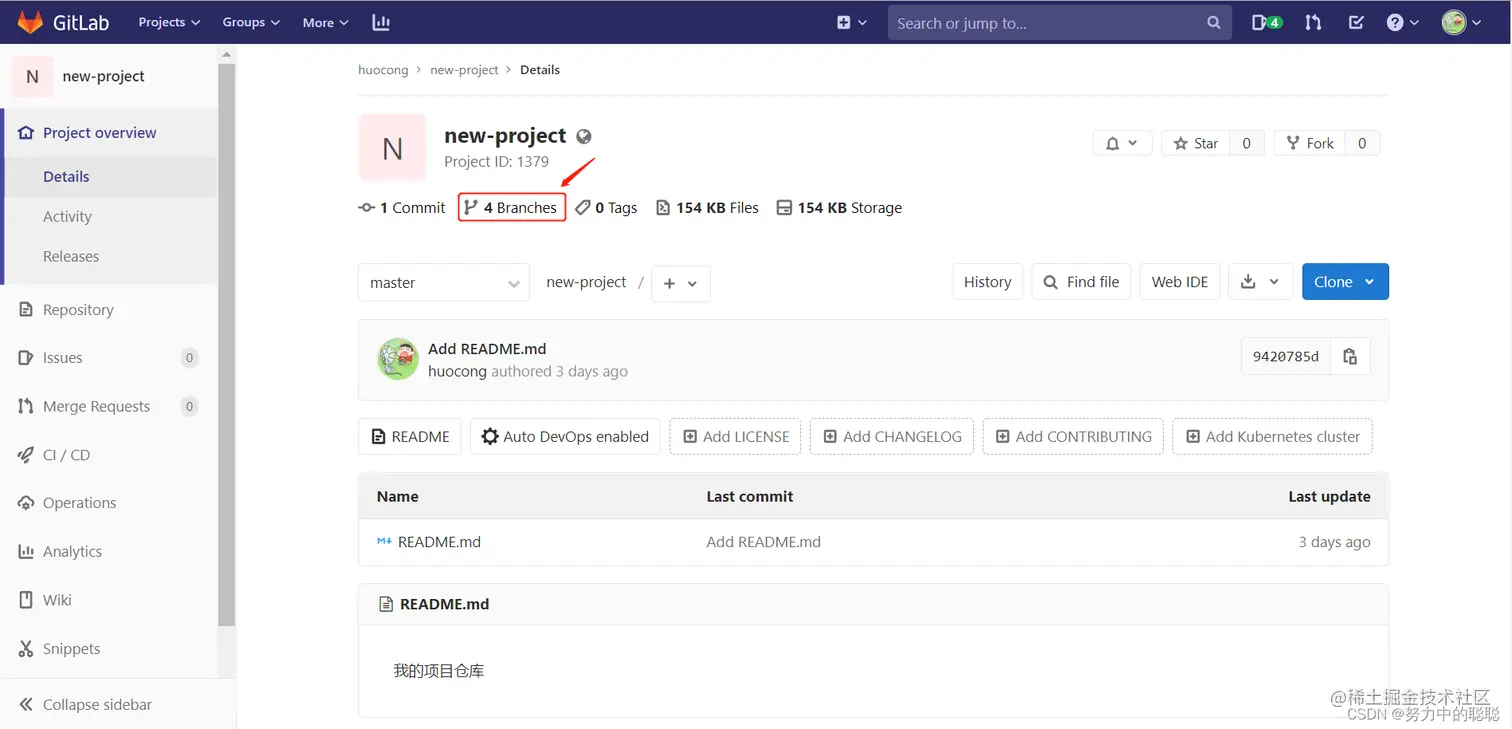
Task: Click the huocong author link
Action: tap(457, 371)
